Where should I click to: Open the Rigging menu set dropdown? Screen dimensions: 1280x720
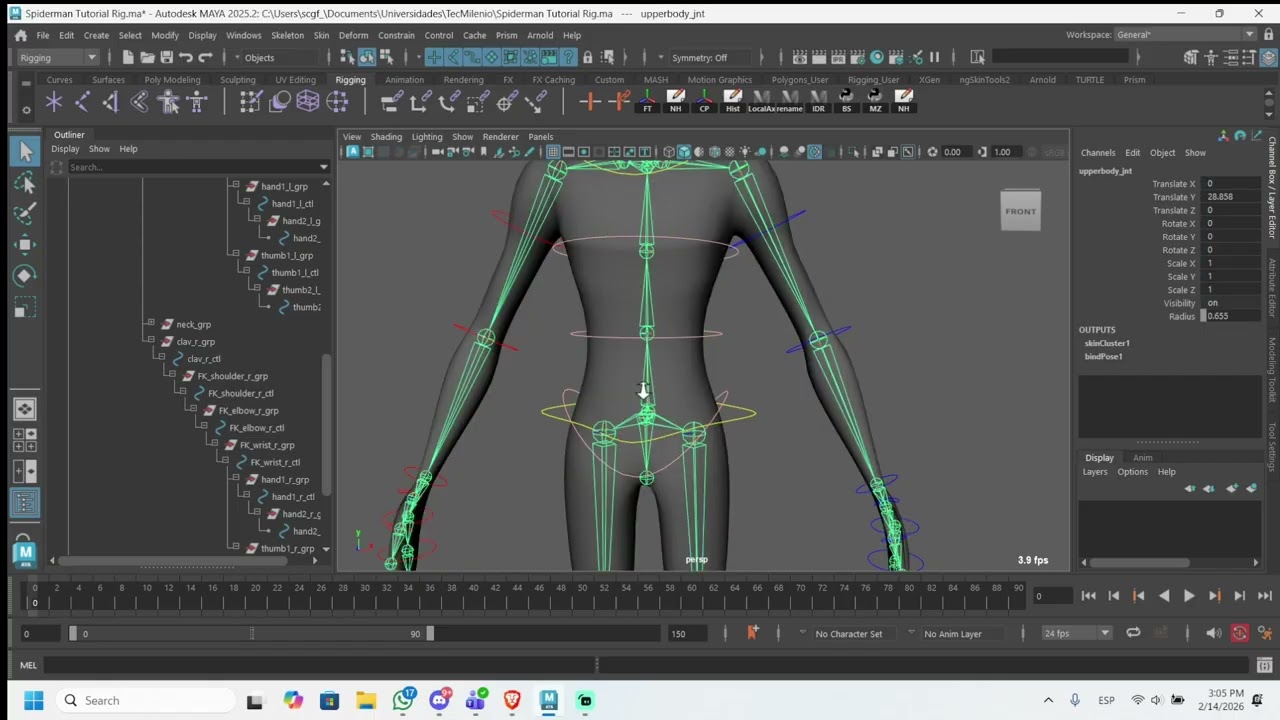point(58,57)
